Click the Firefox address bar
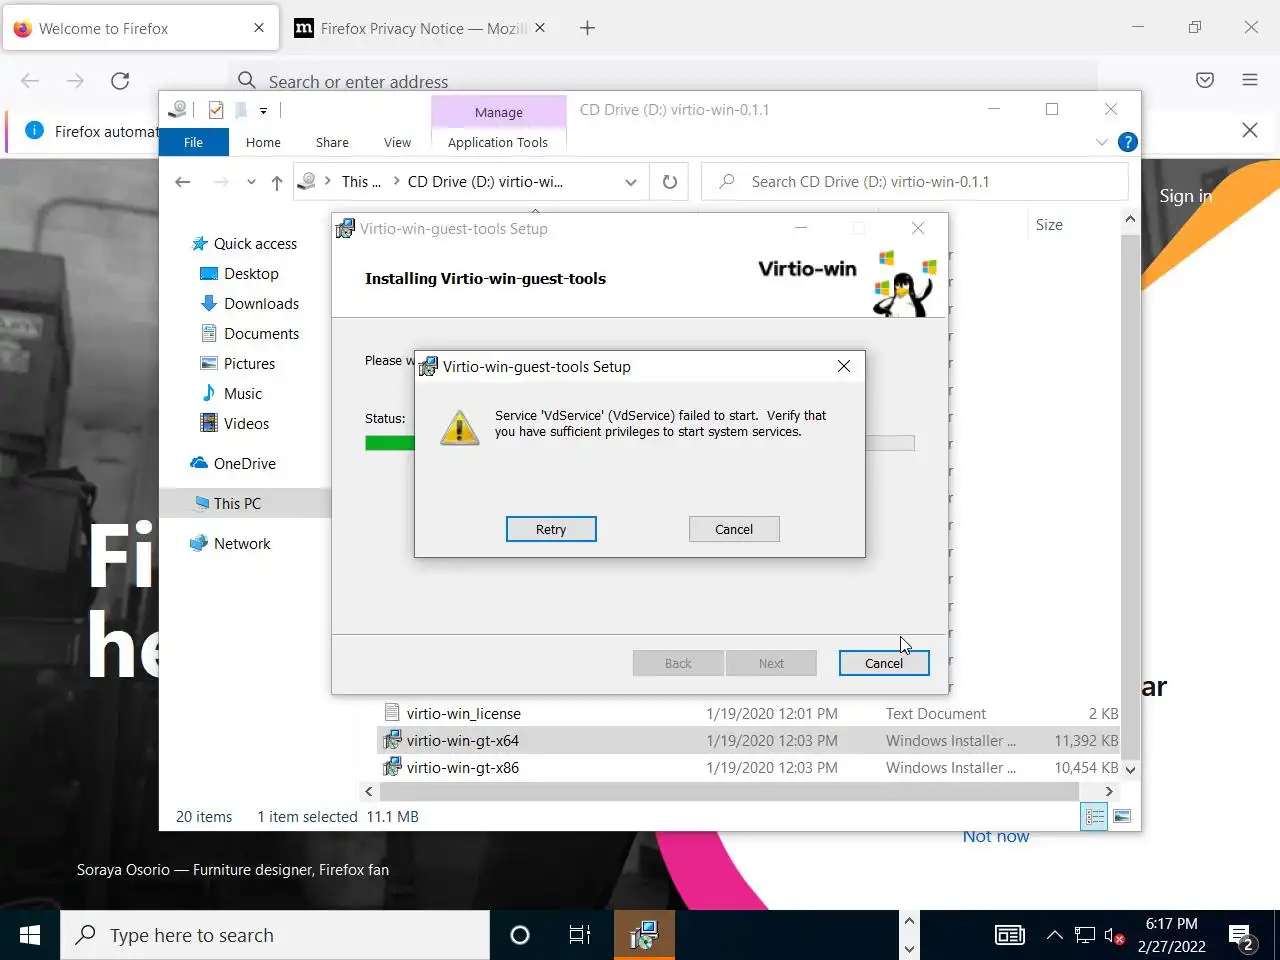The height and width of the screenshot is (960, 1280). pyautogui.click(x=665, y=81)
